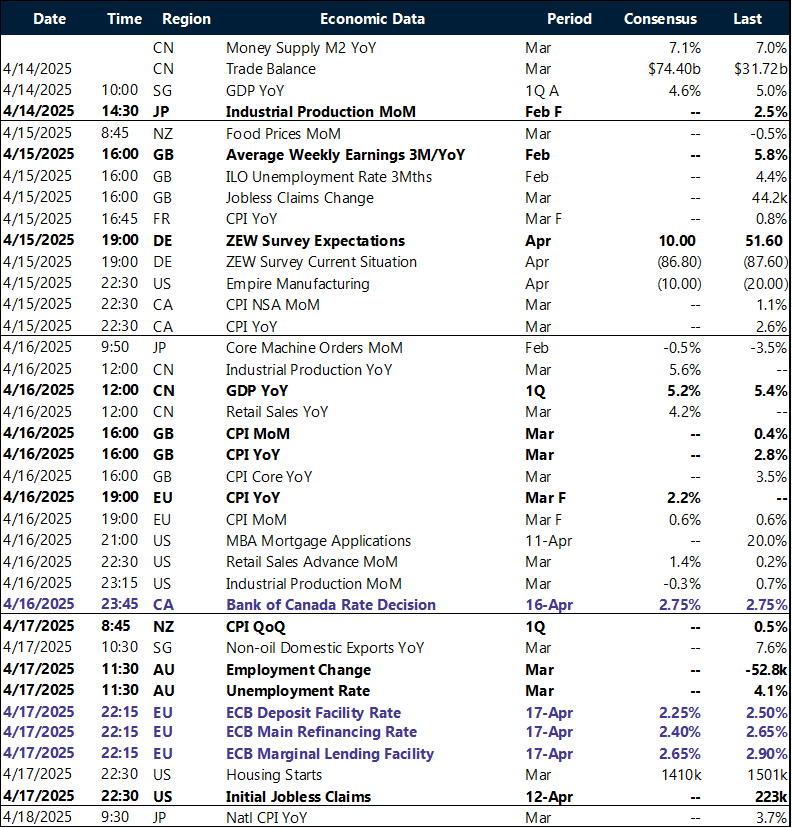792x828 pixels.
Task: Select the bold GDP YoY row for CN
Action: click(257, 391)
